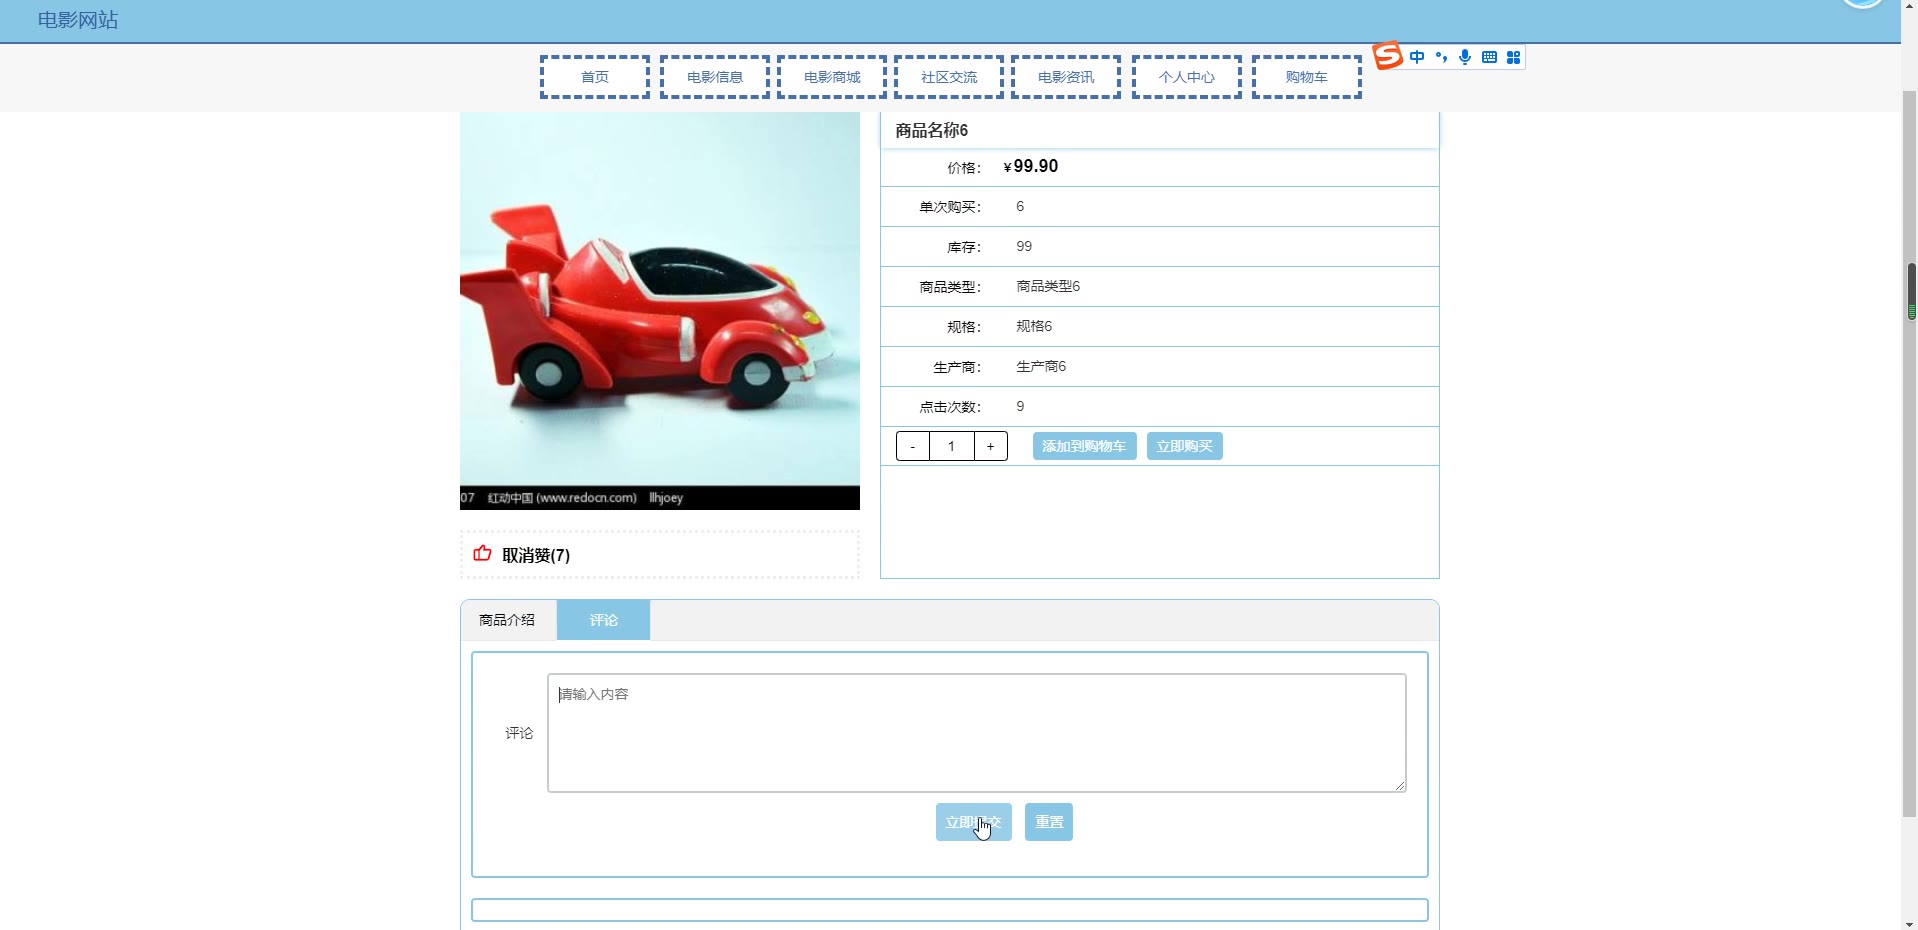Click into the comment text area
The height and width of the screenshot is (930, 1918).
(977, 733)
